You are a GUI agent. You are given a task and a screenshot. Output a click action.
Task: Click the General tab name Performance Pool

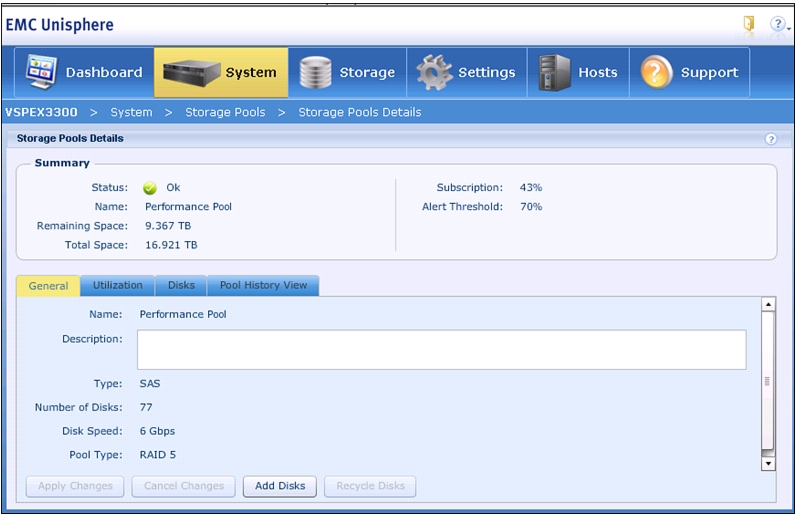(183, 314)
